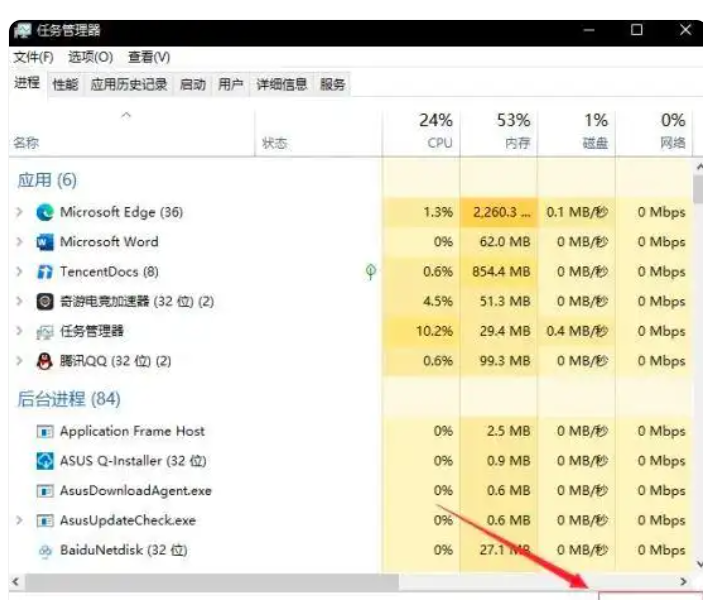703x600 pixels.
Task: Click the 0.4 MB/秒 disk cell
Action: coord(577,331)
